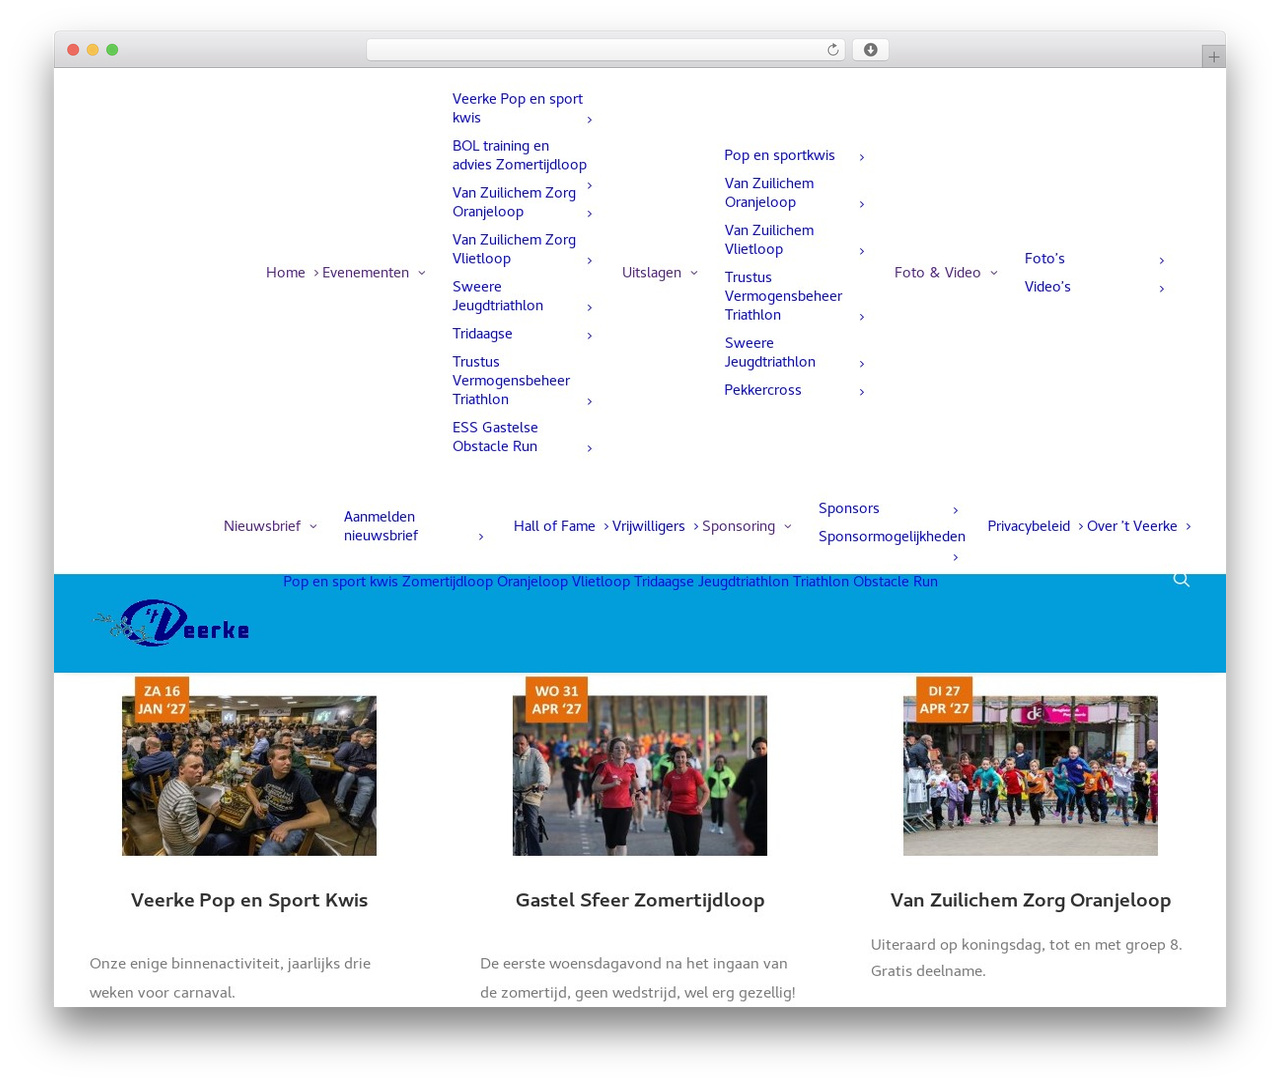Viewport: 1280px width, 1084px height.
Task: Click the browser address bar field
Action: pos(606,50)
